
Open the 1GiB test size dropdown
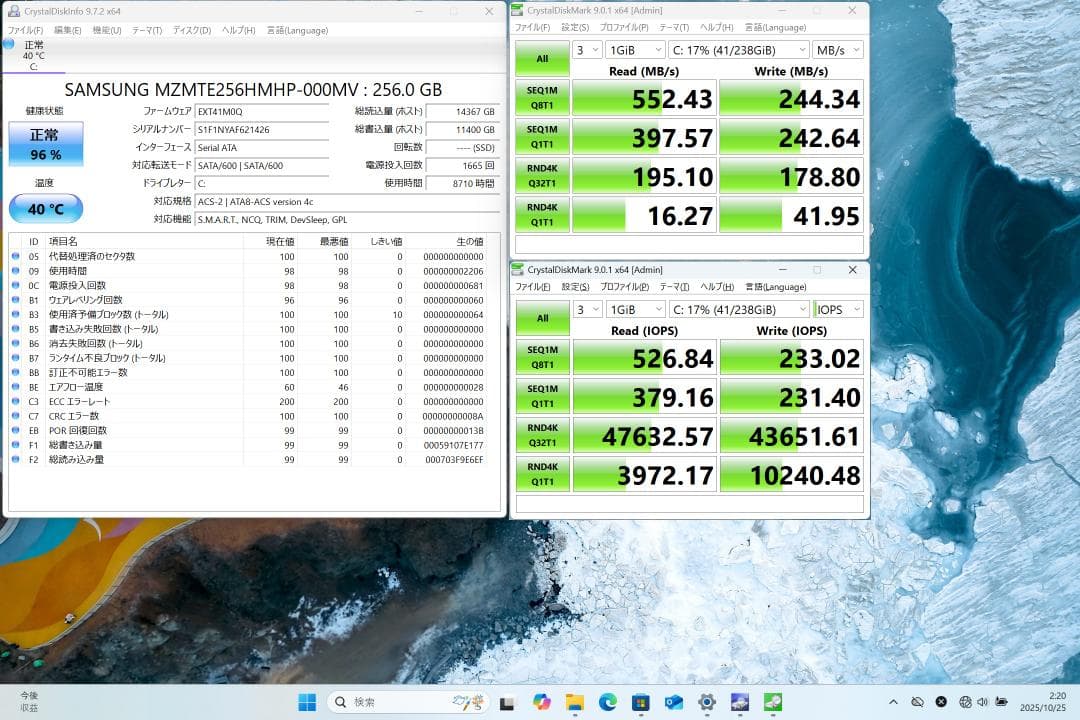click(635, 49)
